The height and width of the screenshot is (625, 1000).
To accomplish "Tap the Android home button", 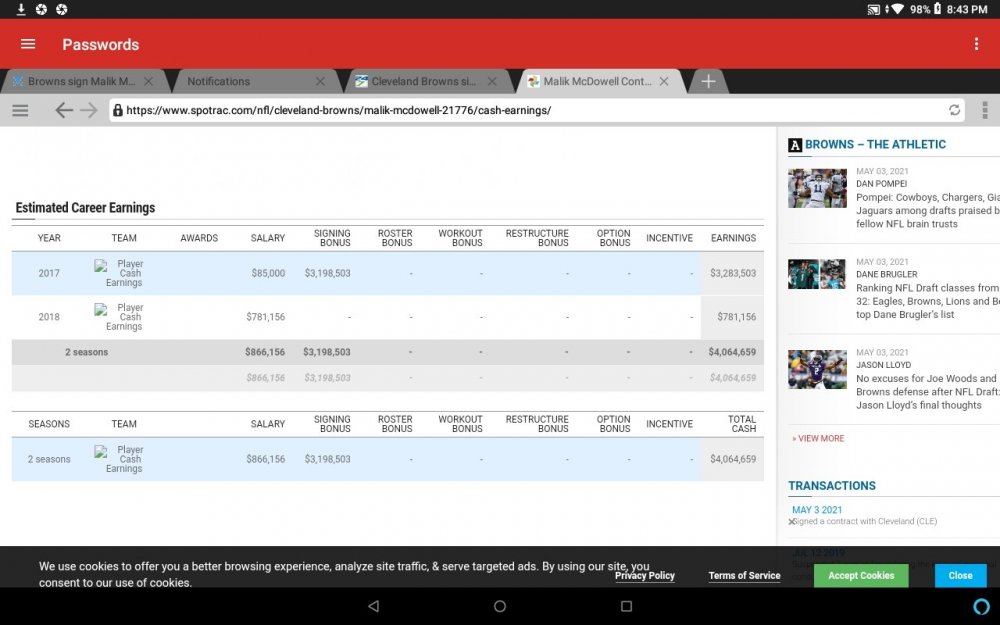I will 500,606.
